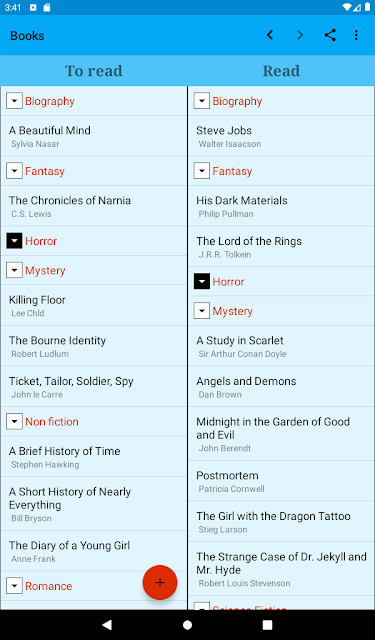Viewport: 375px width, 640px height.
Task: Expand the collapsed Horror group in To read
Action: [x=14, y=241]
